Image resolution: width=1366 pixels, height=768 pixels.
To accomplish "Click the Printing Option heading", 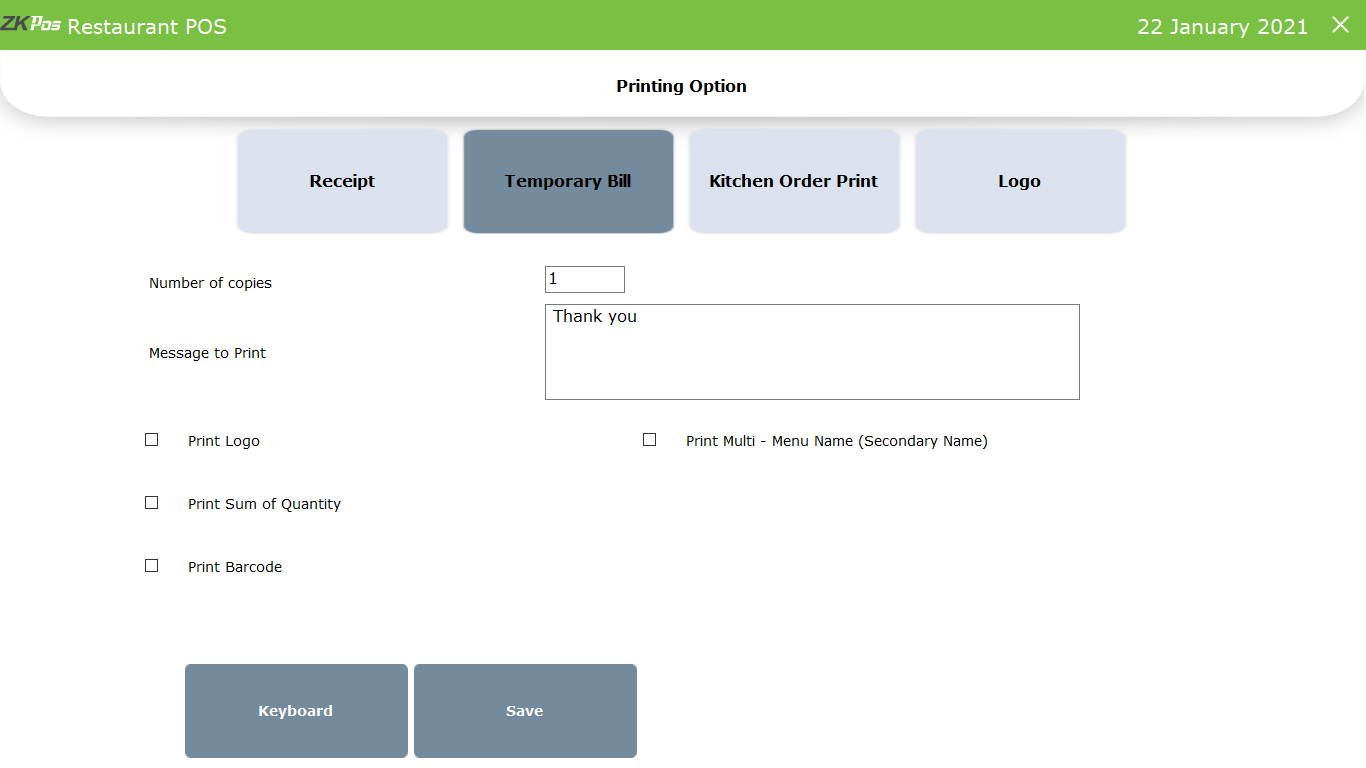I will pyautogui.click(x=681, y=86).
